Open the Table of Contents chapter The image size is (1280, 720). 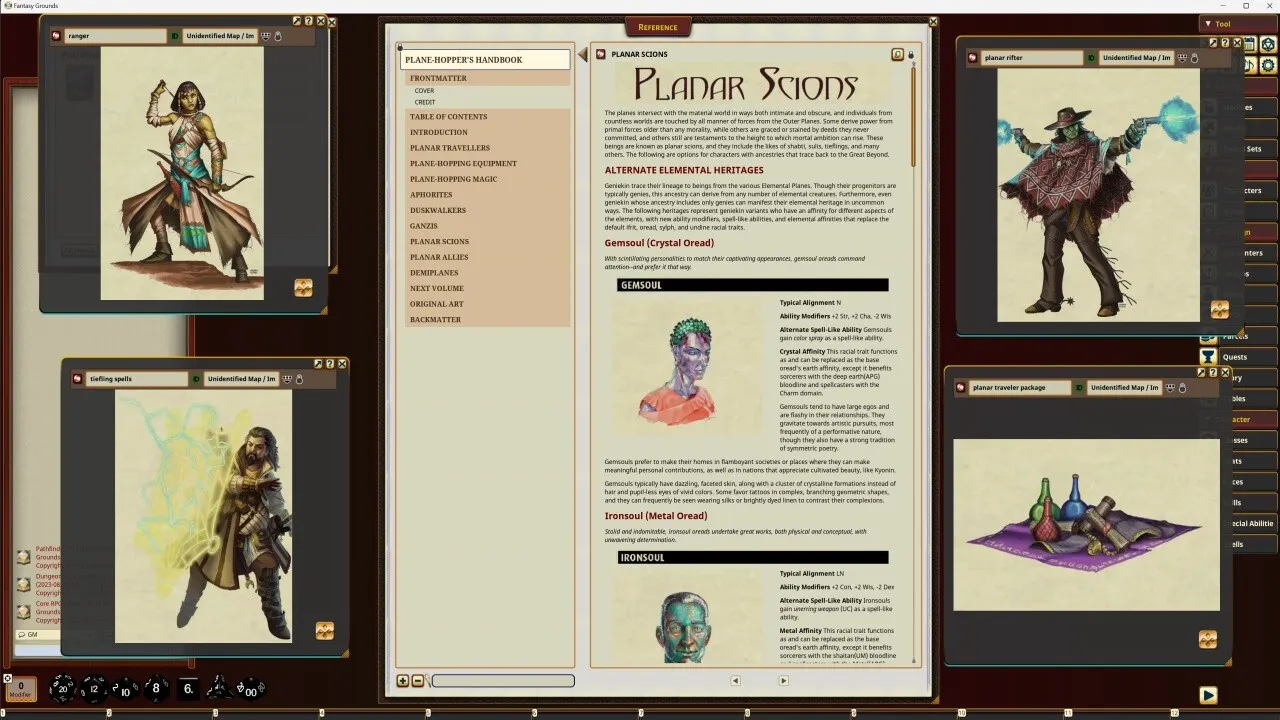point(448,117)
